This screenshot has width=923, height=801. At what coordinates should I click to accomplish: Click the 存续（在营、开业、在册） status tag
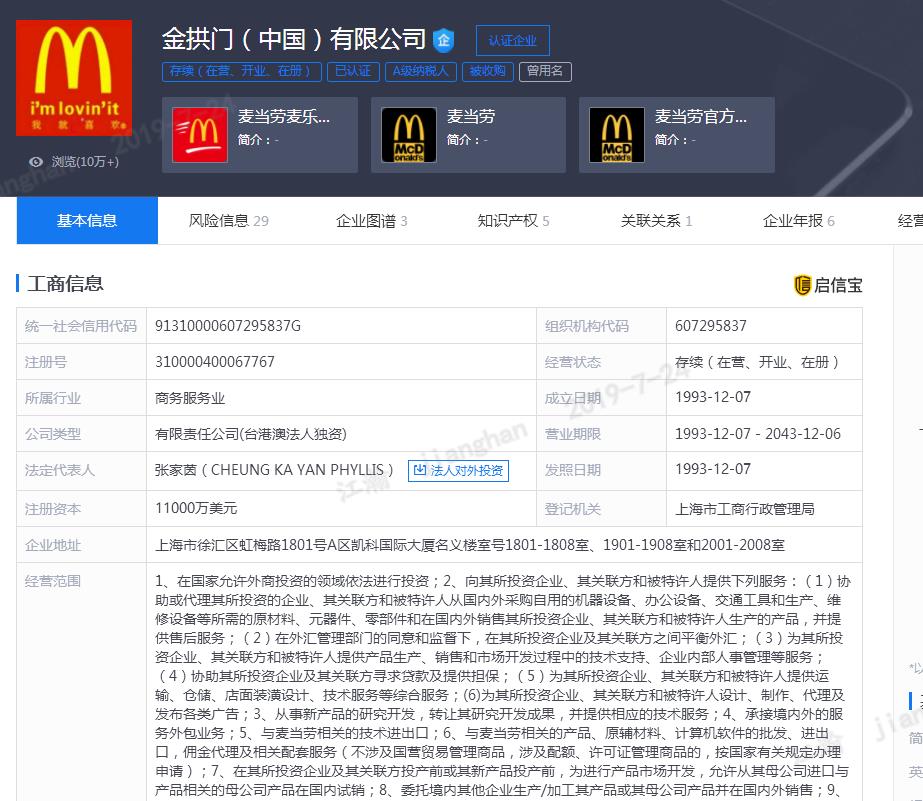[x=241, y=71]
